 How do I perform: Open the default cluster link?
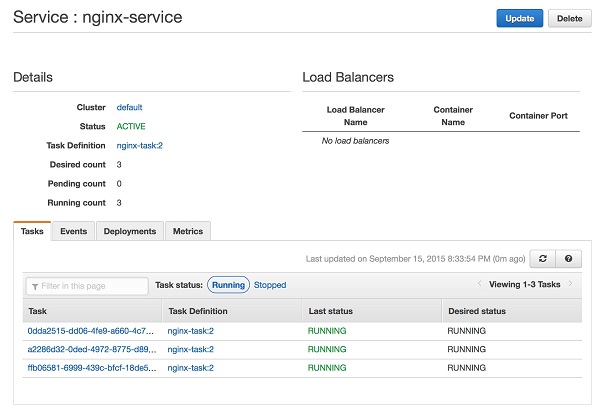coord(130,107)
